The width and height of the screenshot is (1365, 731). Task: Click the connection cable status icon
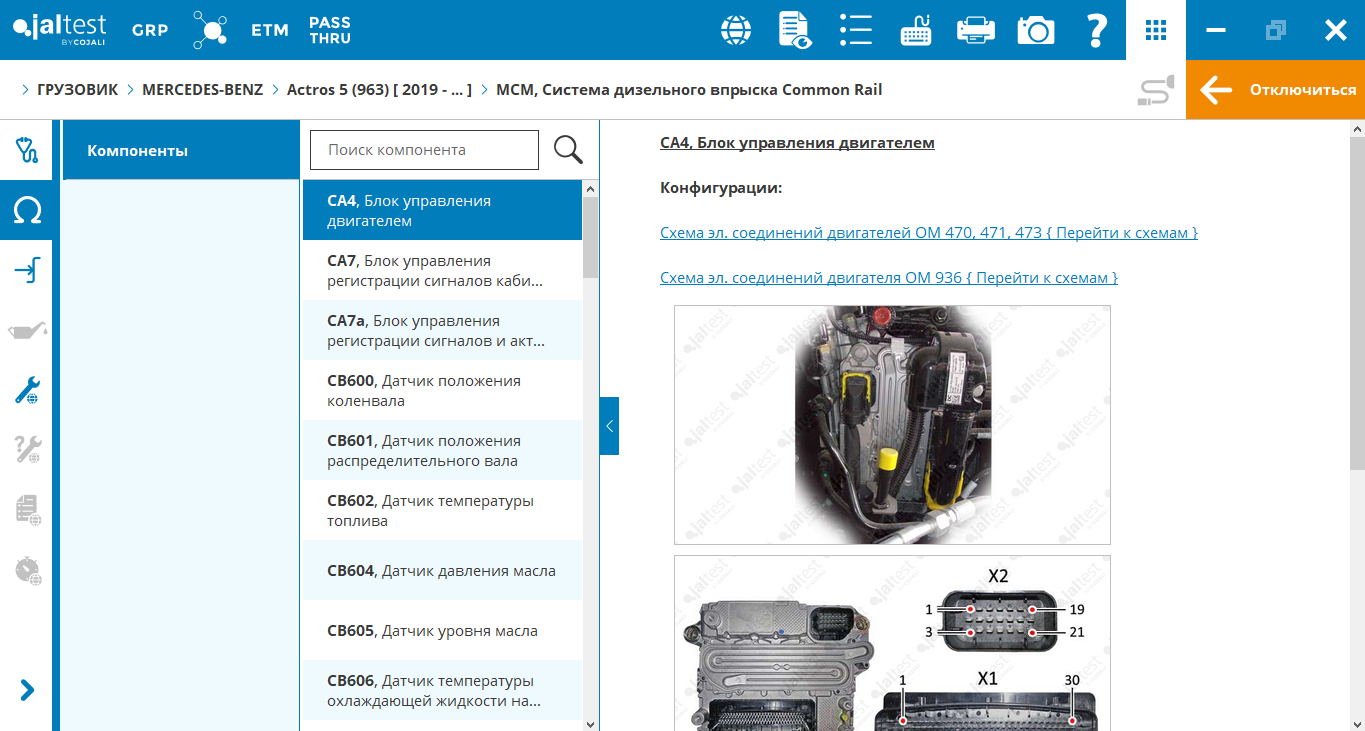point(1156,90)
